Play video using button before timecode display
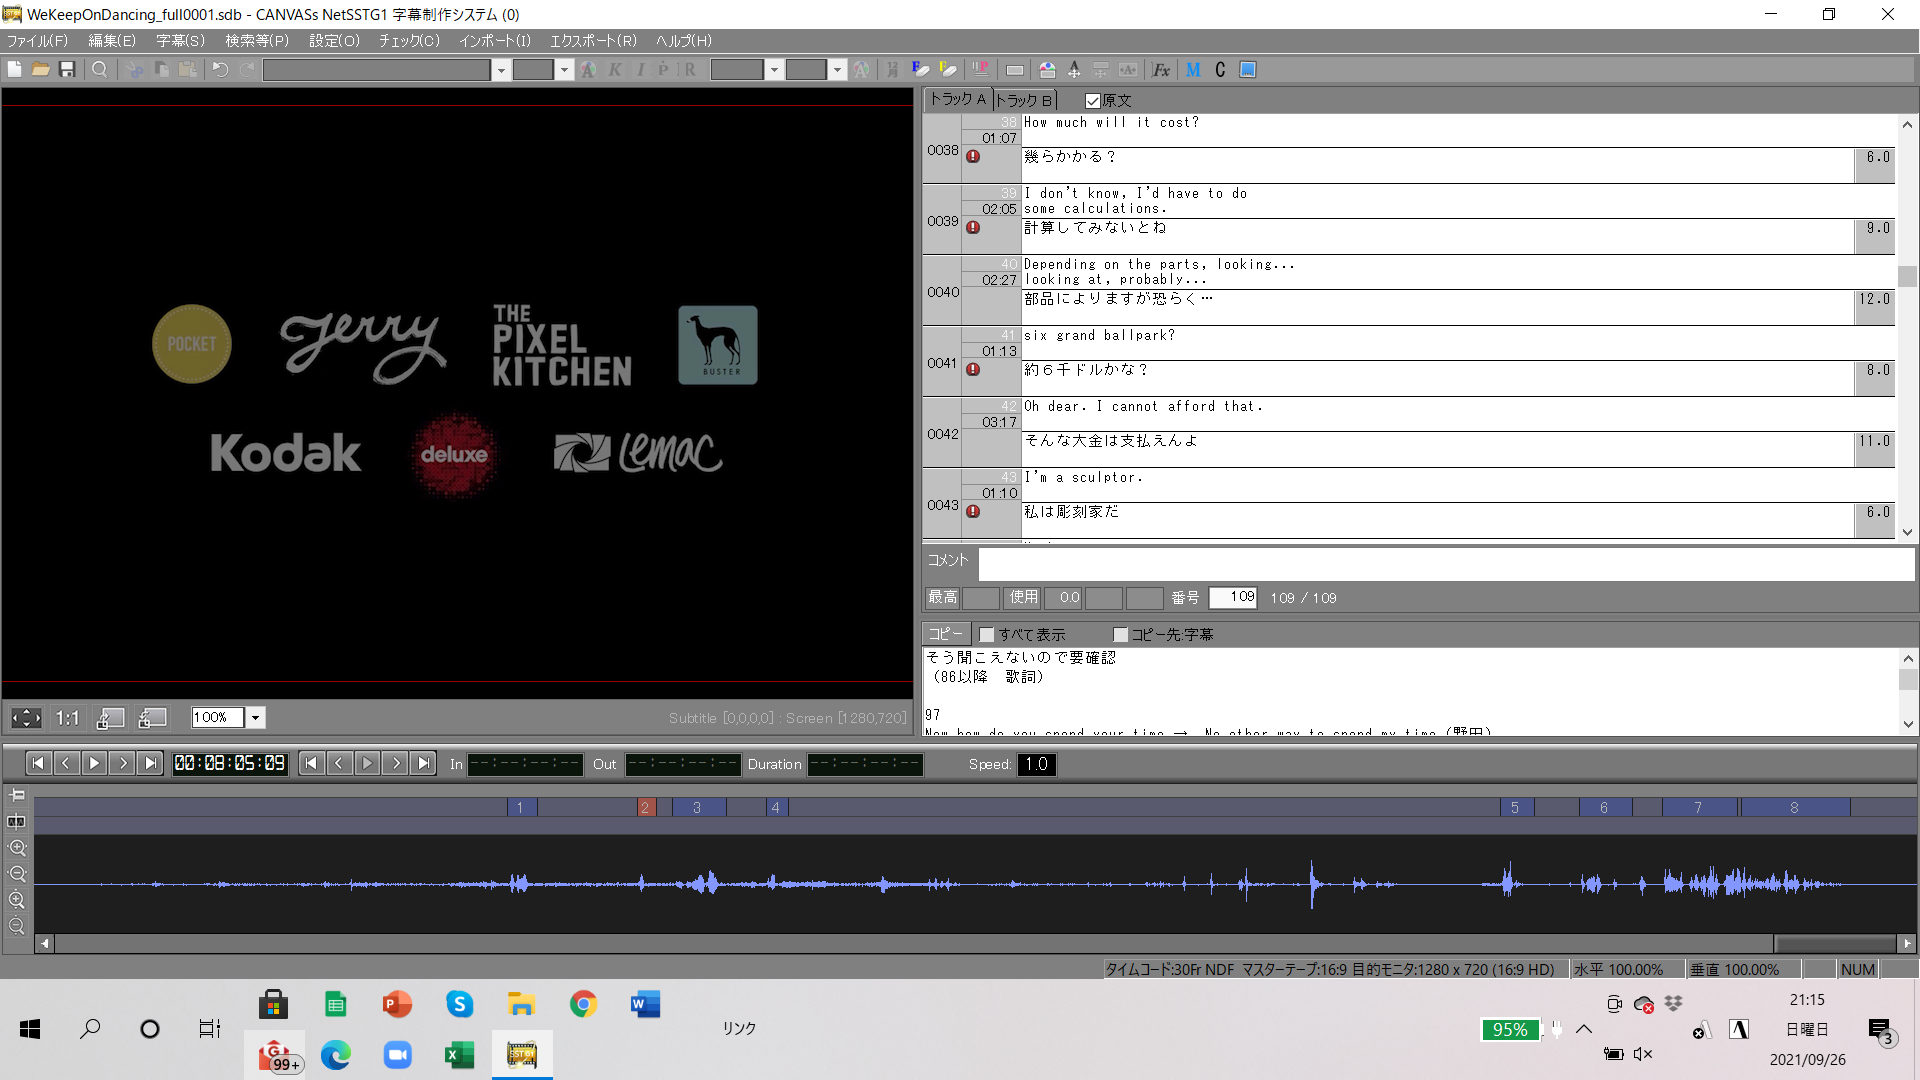 pos(94,764)
